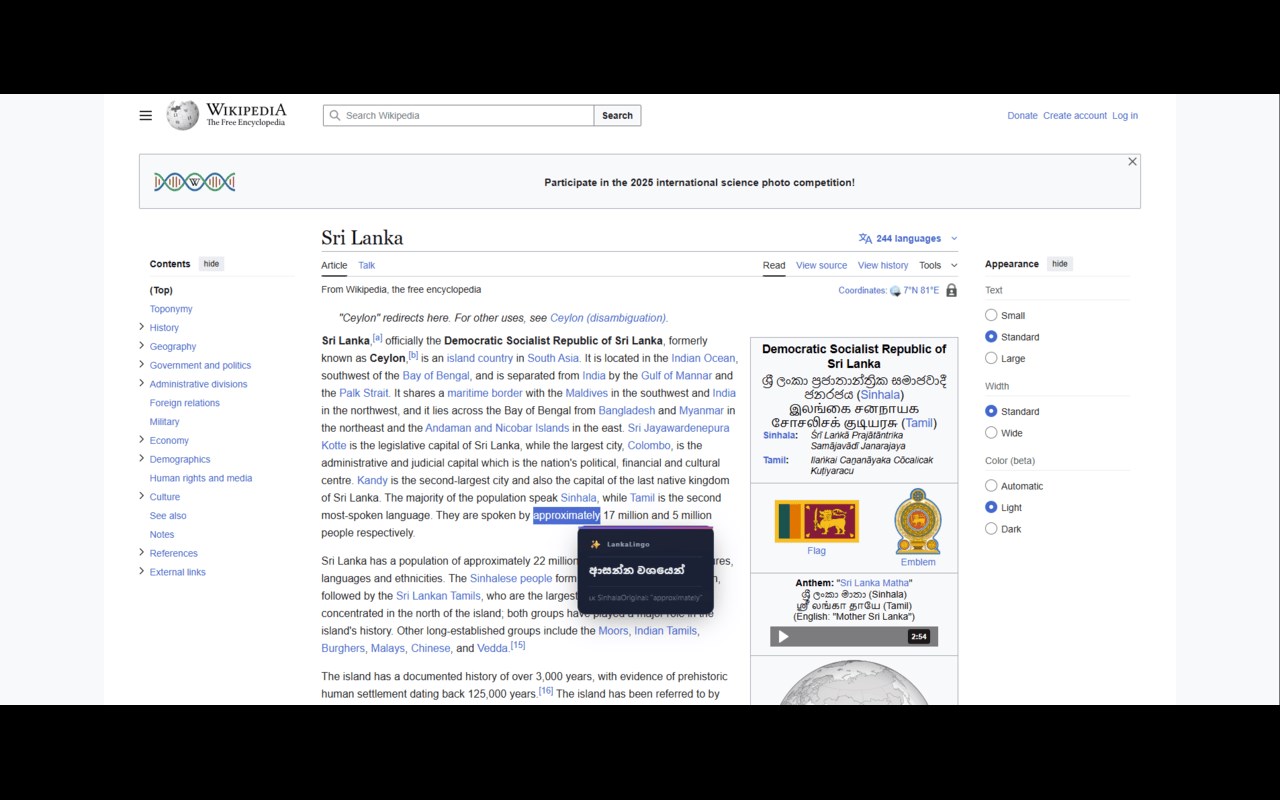Expand the Culture contents section
The image size is (1280, 800).
pyautogui.click(x=141, y=496)
